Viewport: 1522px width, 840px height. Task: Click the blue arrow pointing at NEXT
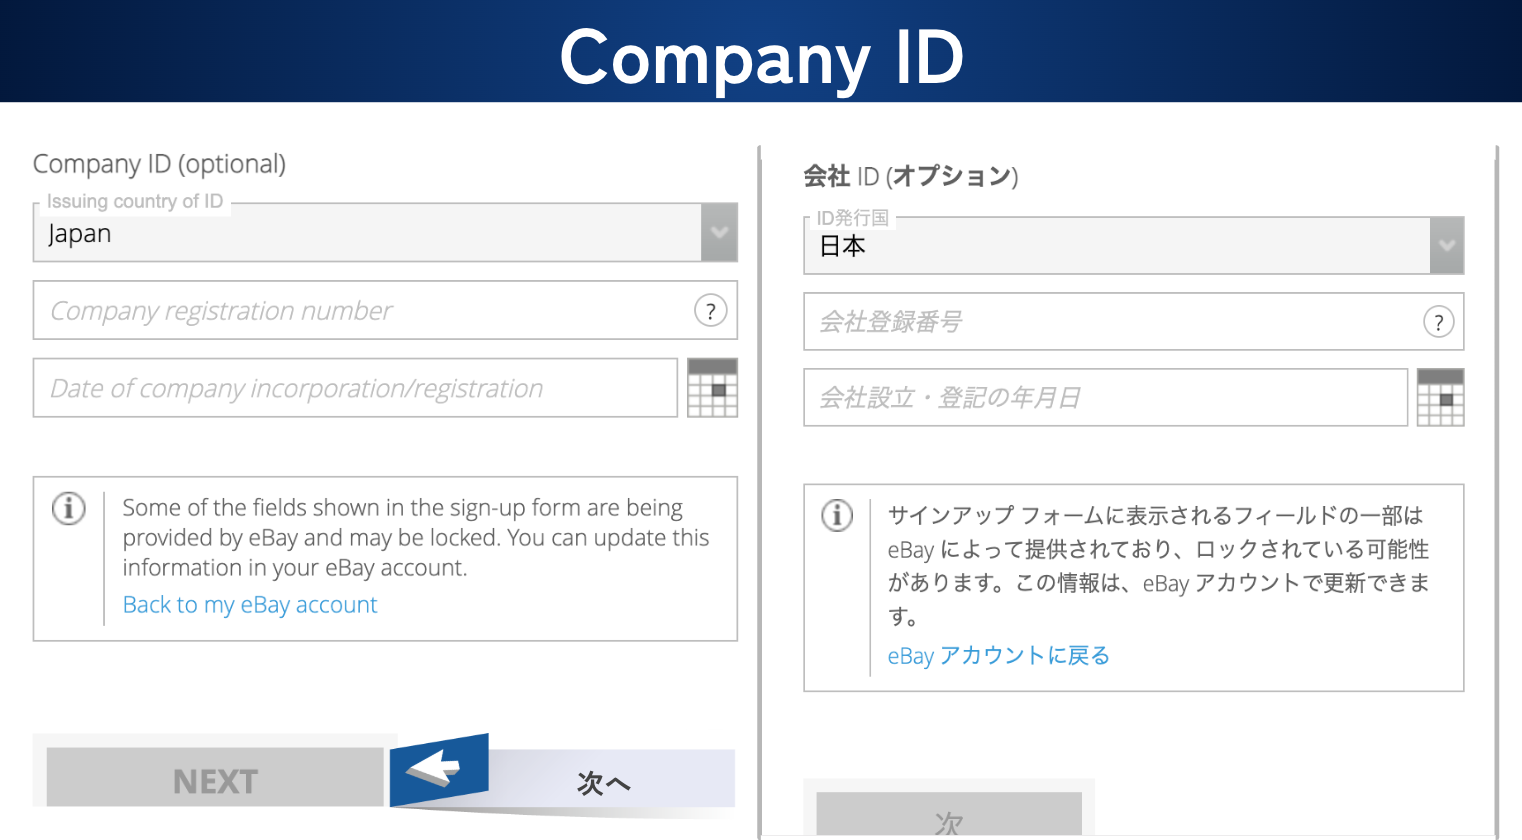pos(439,769)
